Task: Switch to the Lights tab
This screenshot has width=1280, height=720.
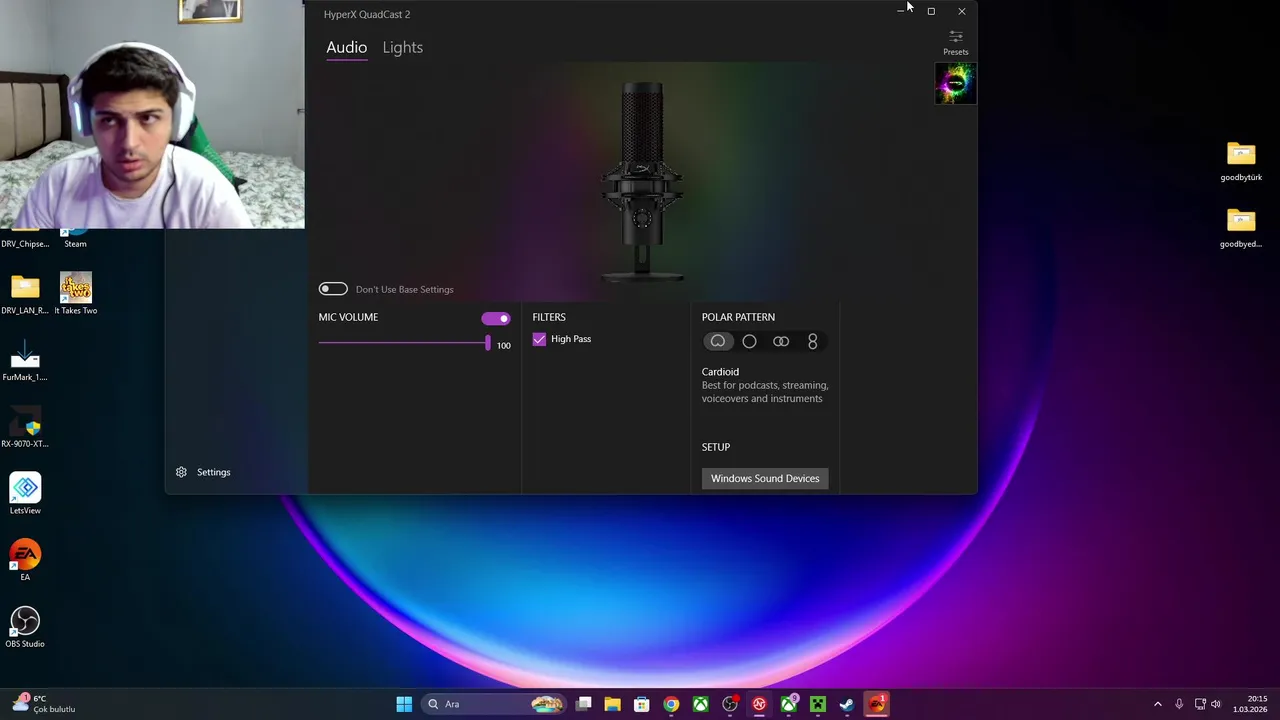Action: click(x=403, y=47)
